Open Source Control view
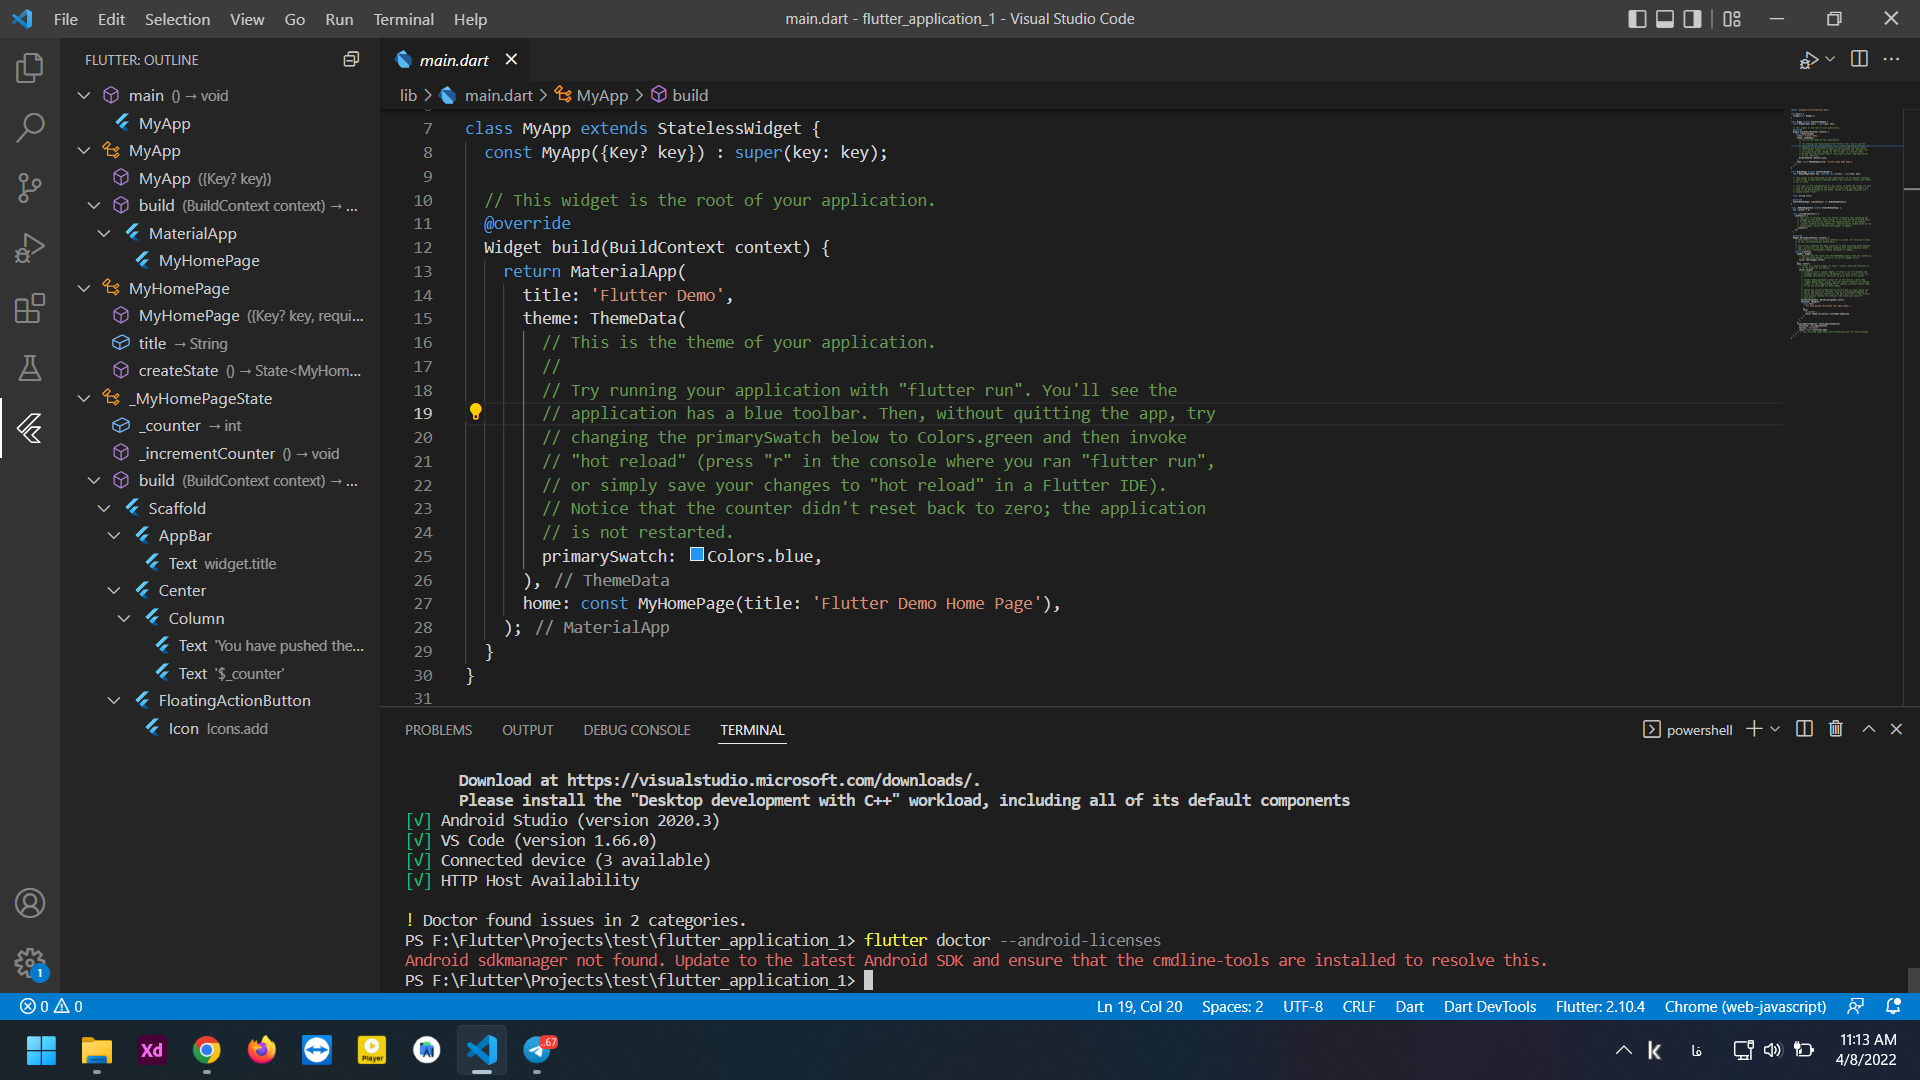This screenshot has height=1080, width=1920. [x=30, y=187]
